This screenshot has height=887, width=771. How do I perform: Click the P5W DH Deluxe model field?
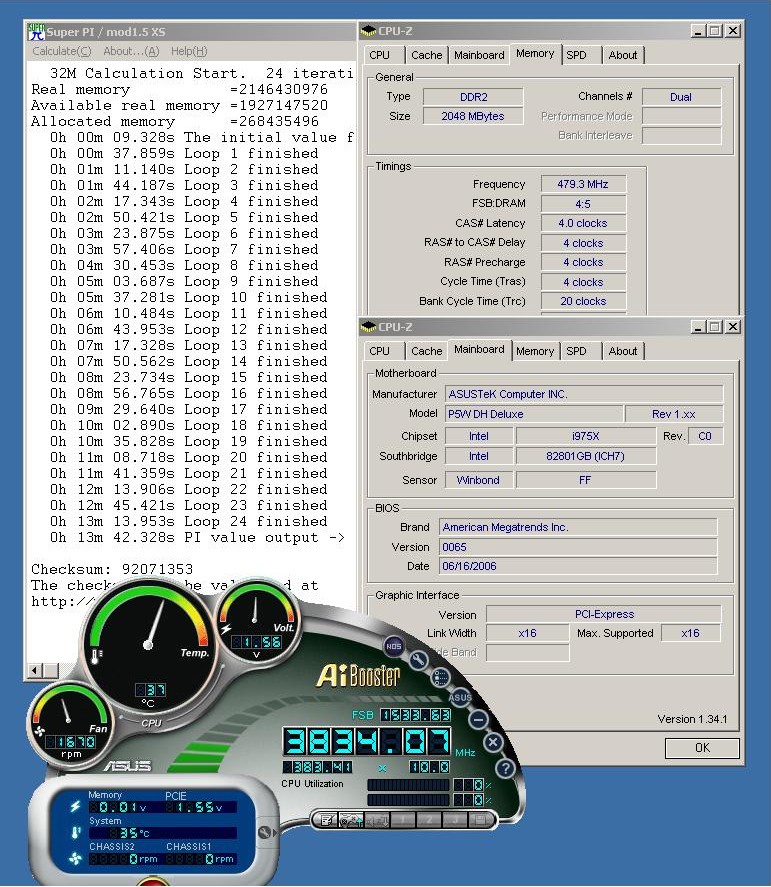[x=533, y=414]
